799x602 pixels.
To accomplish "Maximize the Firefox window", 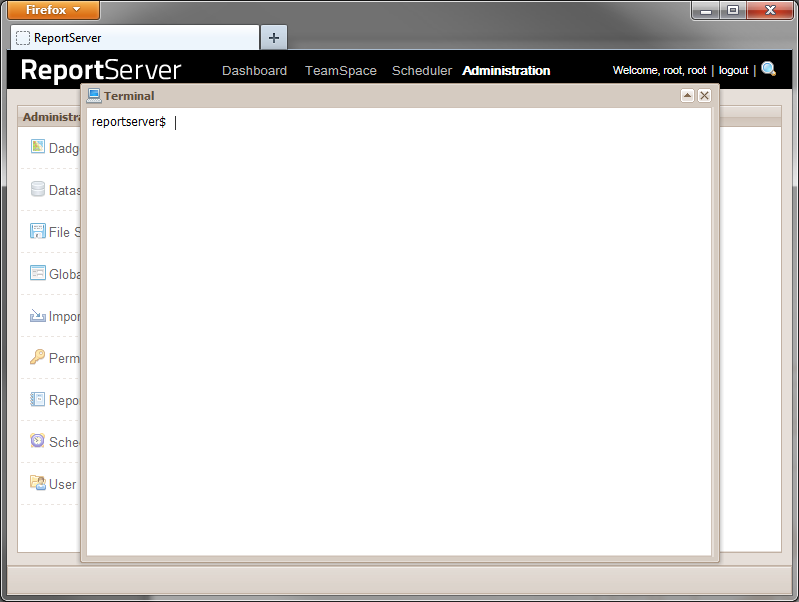I will (x=733, y=10).
